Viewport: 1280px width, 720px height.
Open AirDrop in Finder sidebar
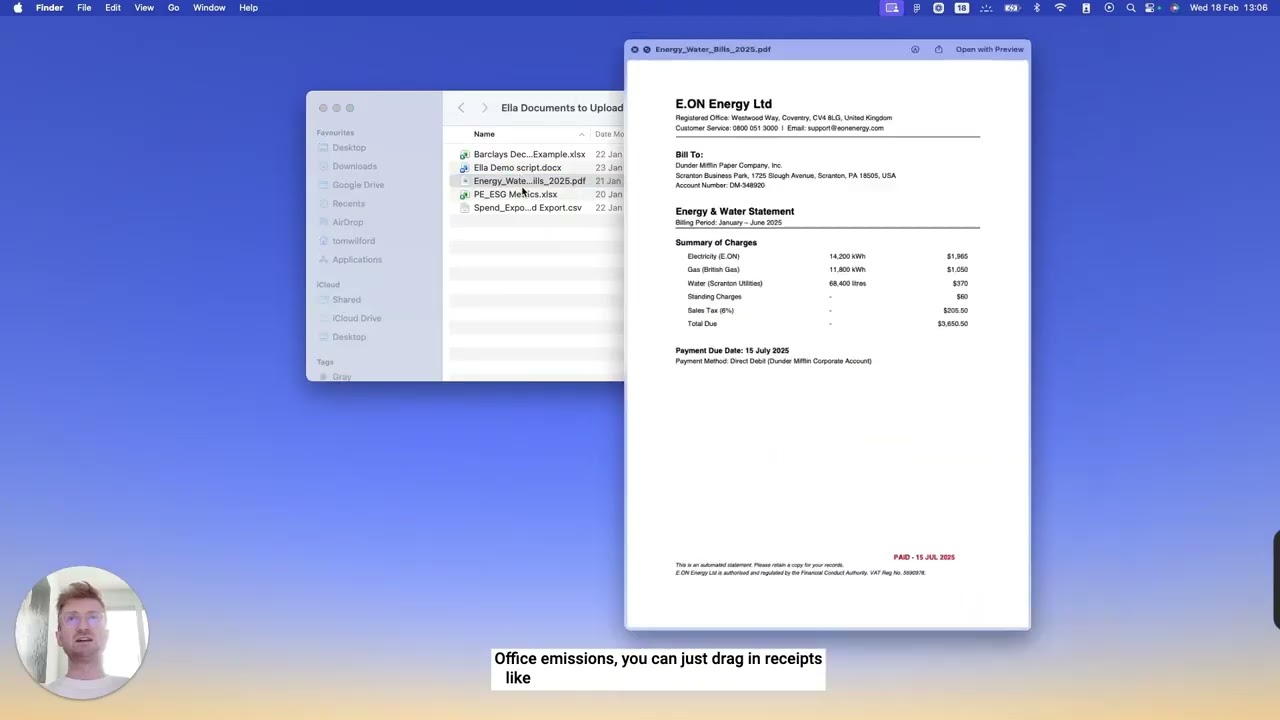[347, 222]
